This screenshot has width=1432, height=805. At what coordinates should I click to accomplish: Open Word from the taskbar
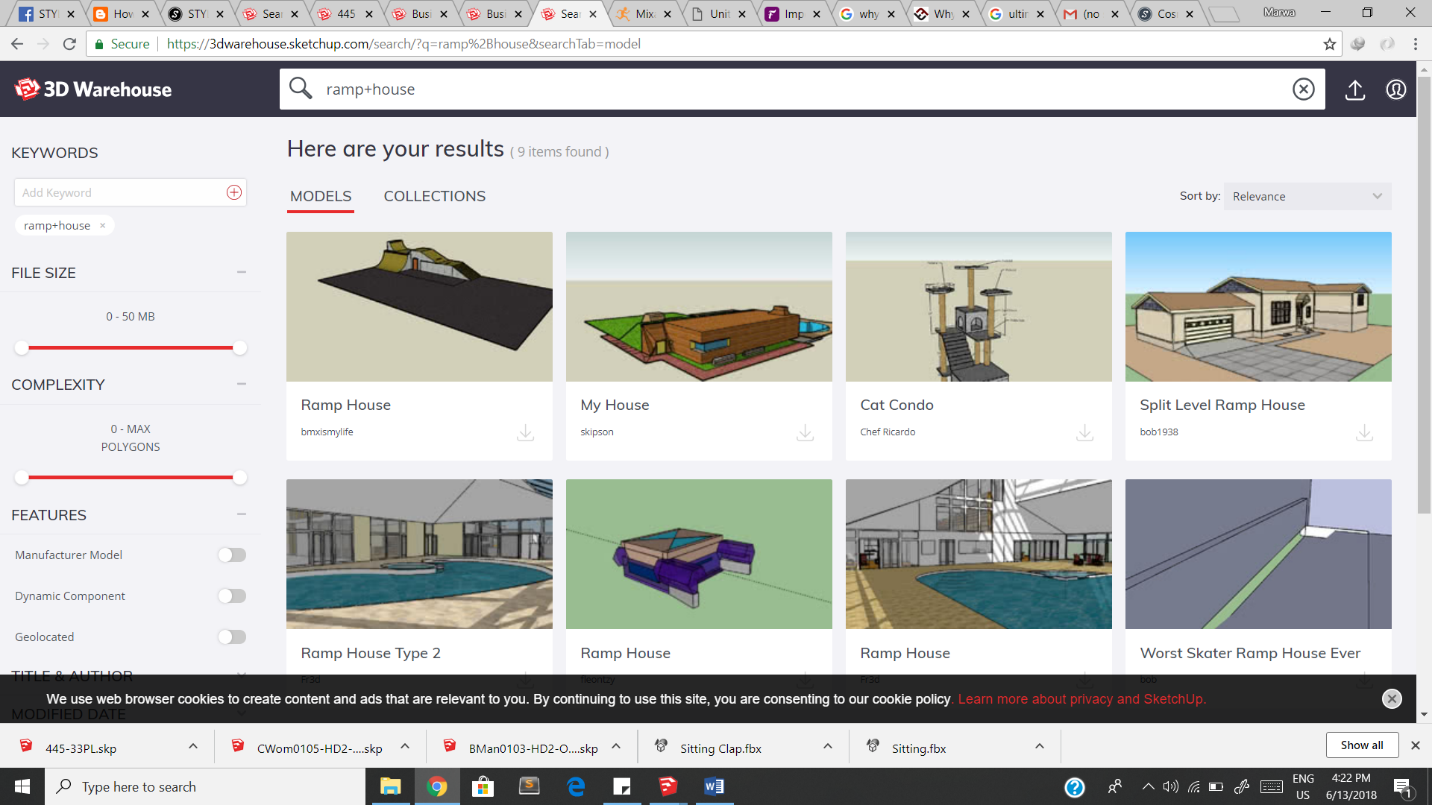(x=714, y=786)
